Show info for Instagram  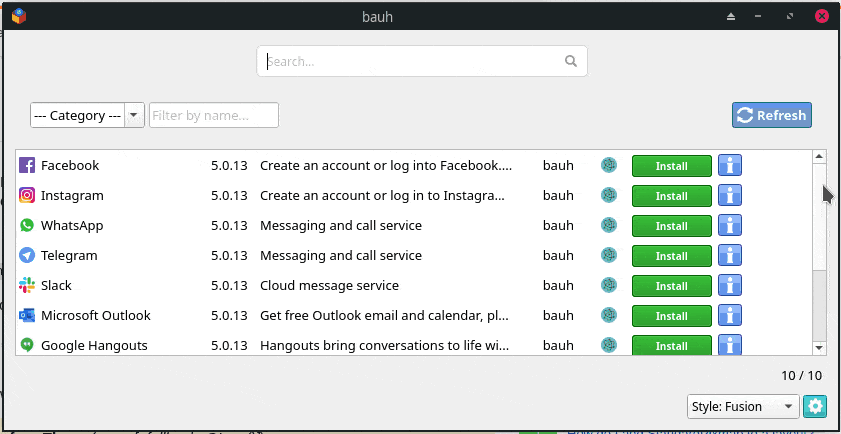[730, 196]
